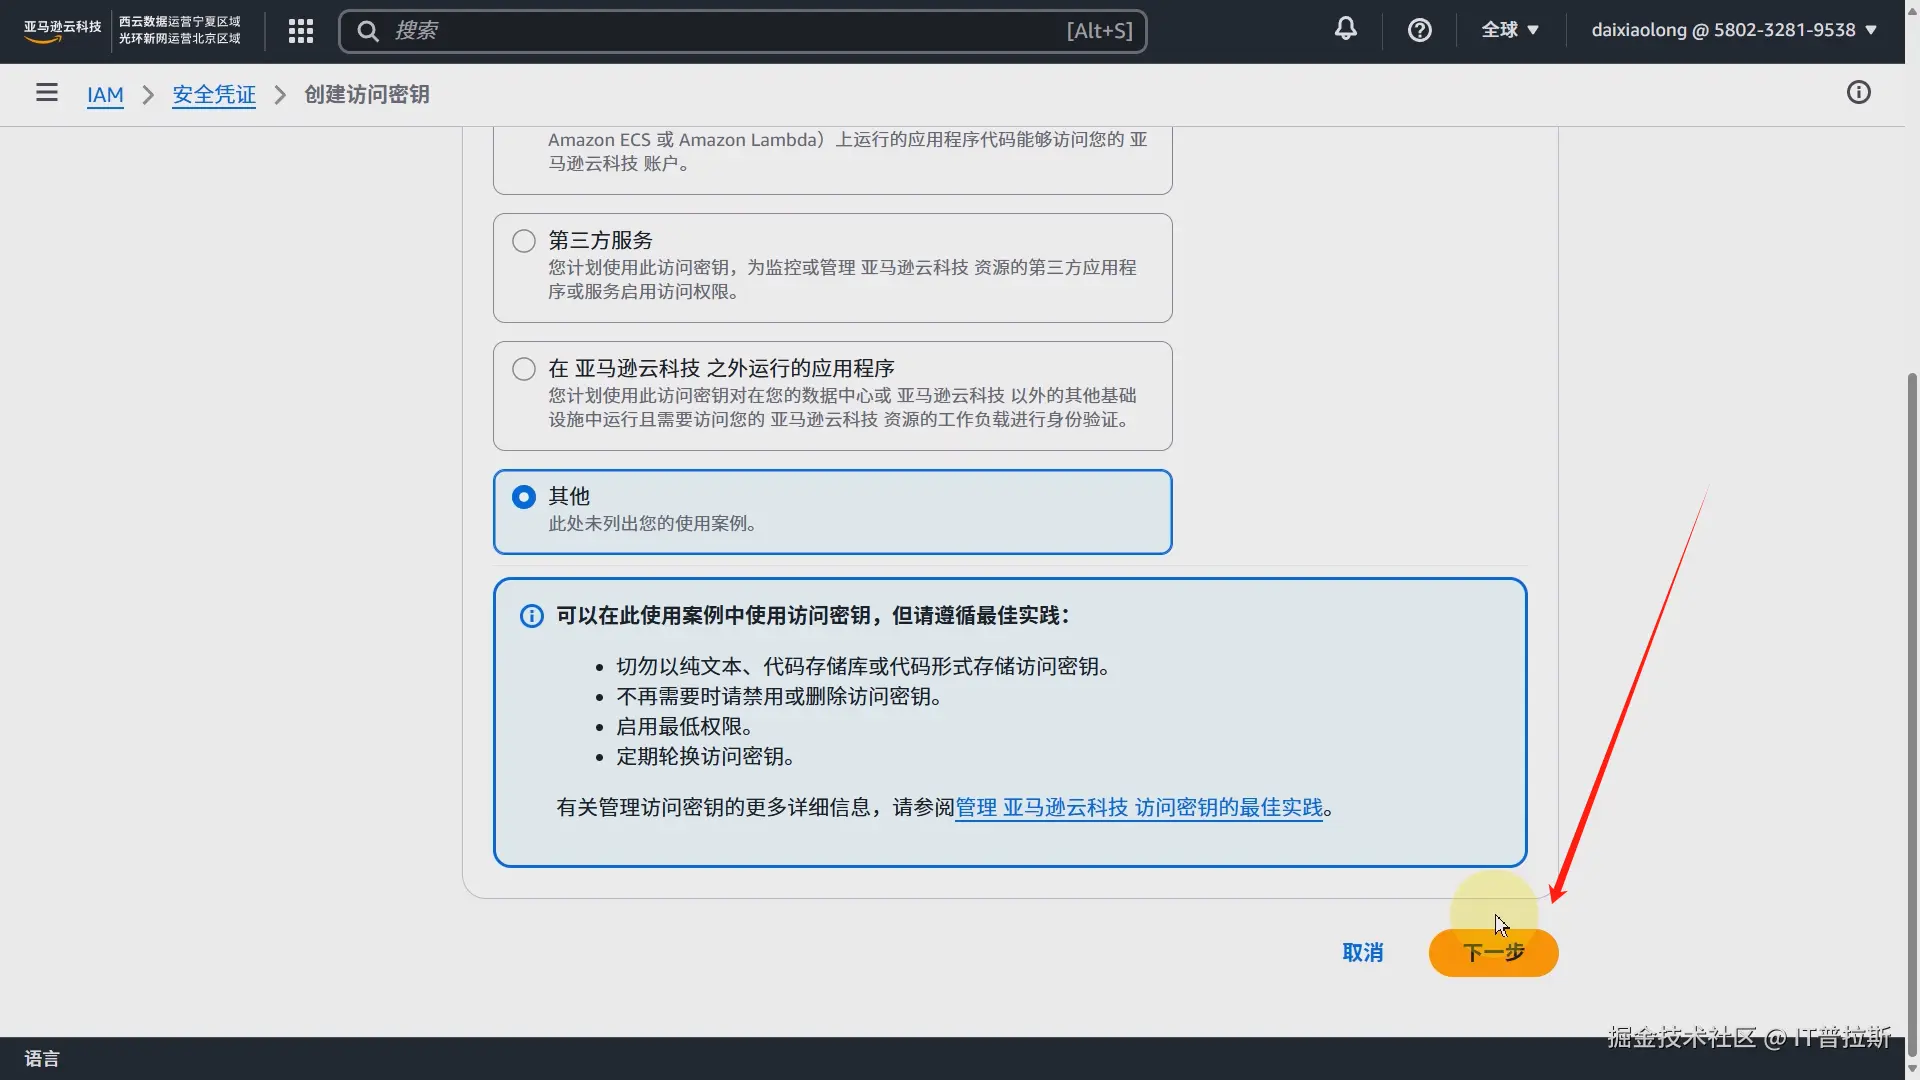Click the Amazon cloud logo
The width and height of the screenshot is (1920, 1080).
(62, 31)
